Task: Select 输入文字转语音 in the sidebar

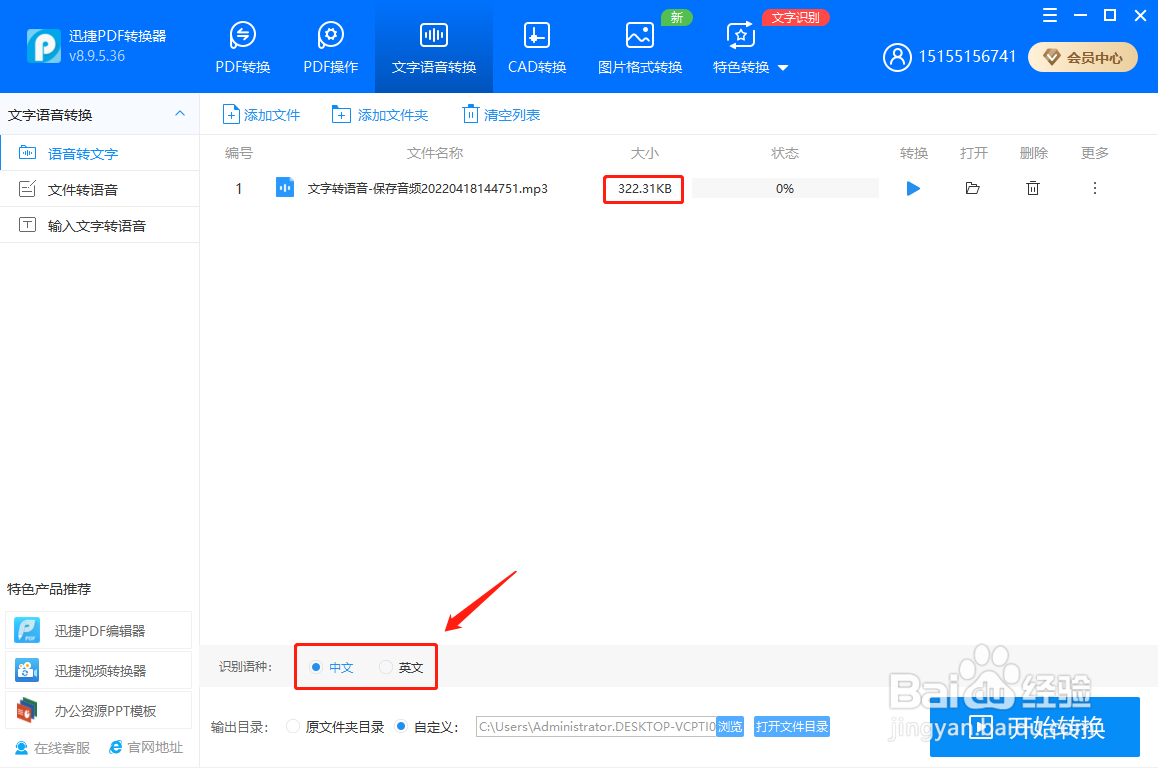Action: coord(100,226)
